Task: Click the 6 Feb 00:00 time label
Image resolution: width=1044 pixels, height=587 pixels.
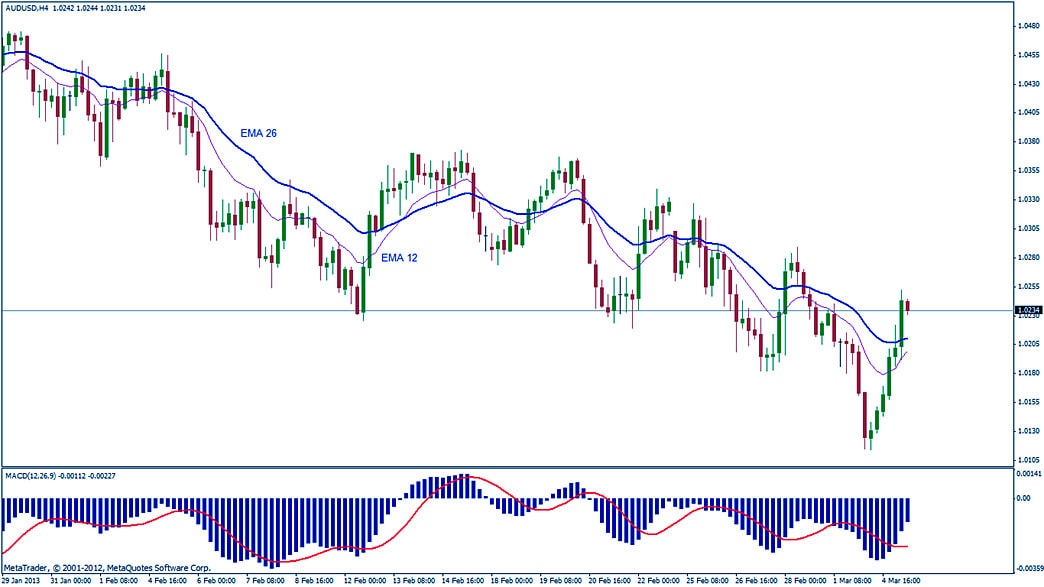Action: [x=216, y=580]
